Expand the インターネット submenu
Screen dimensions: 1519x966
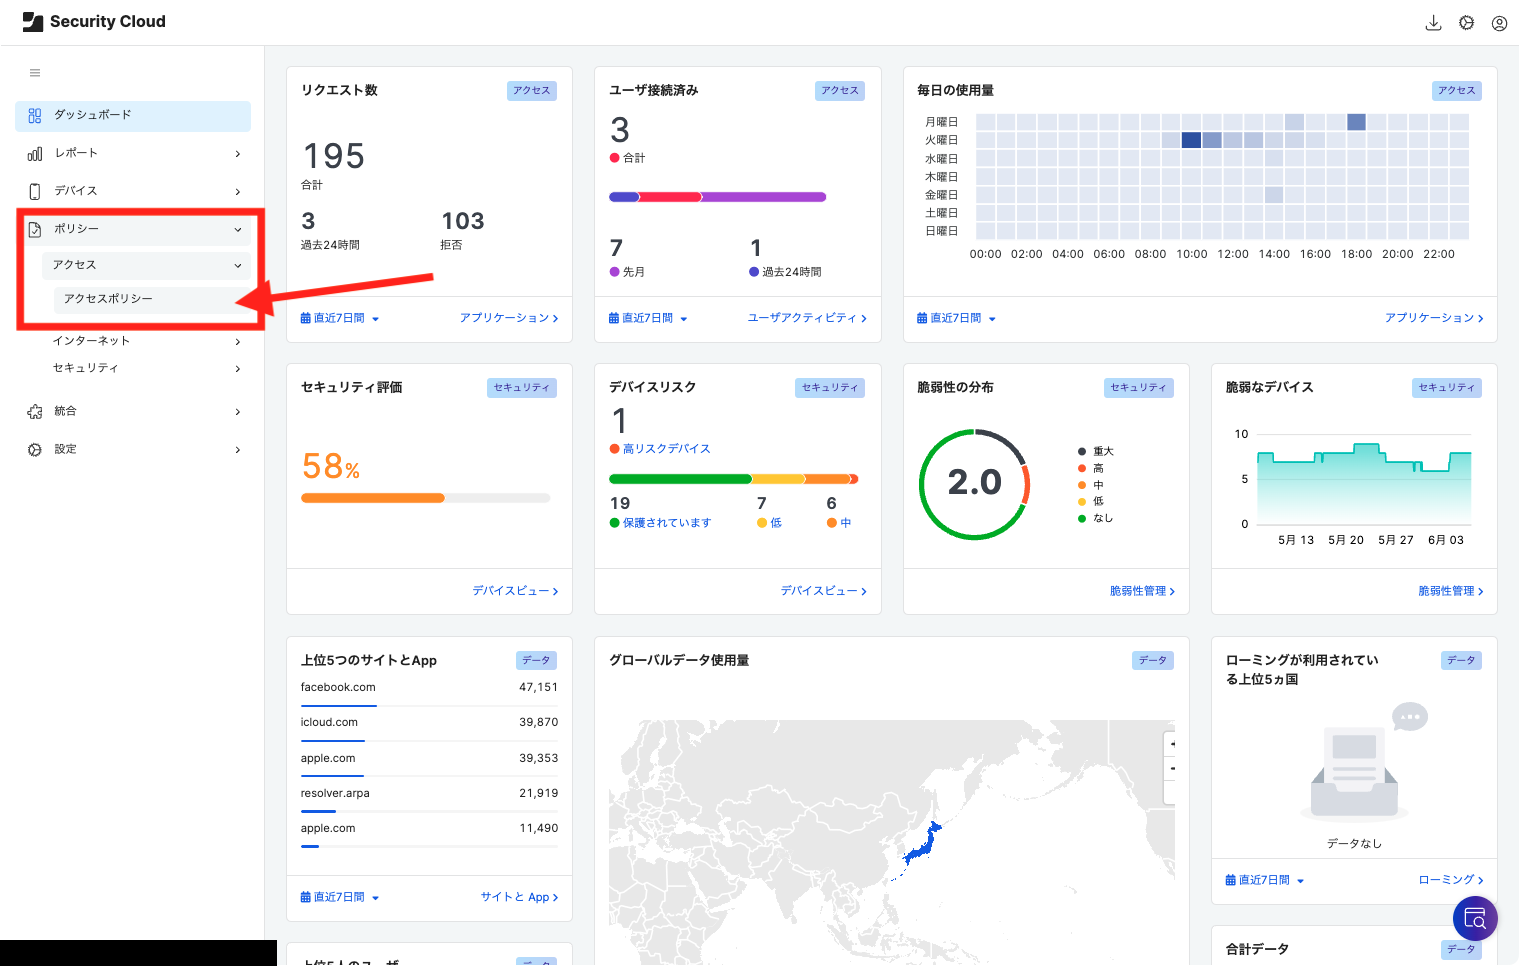coord(147,341)
